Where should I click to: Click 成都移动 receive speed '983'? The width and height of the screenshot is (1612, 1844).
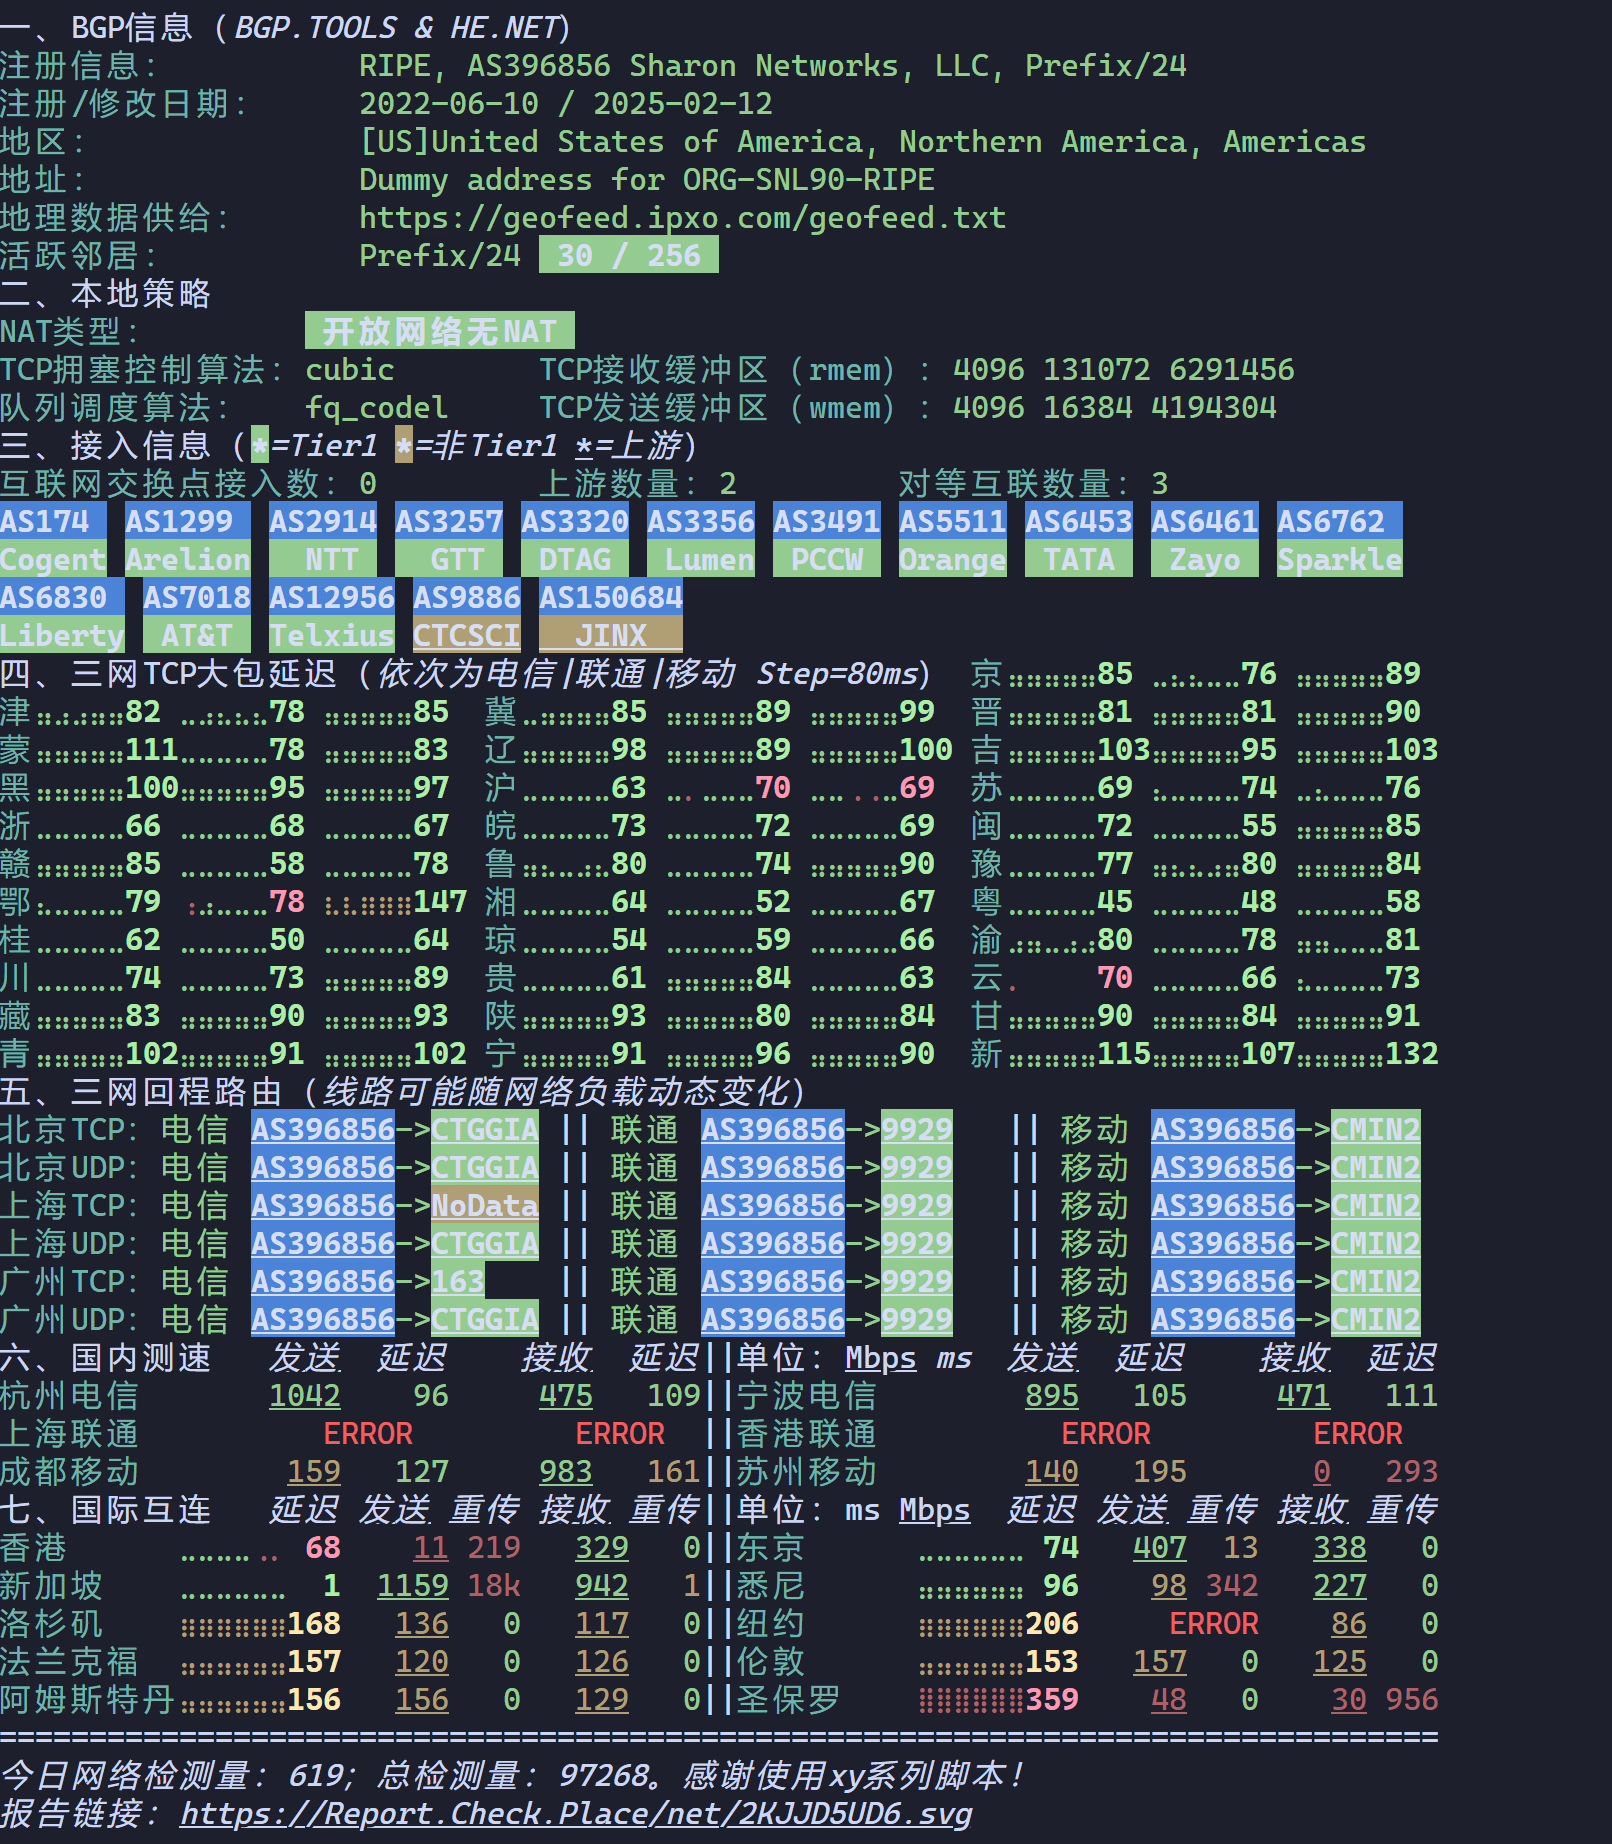(566, 1472)
